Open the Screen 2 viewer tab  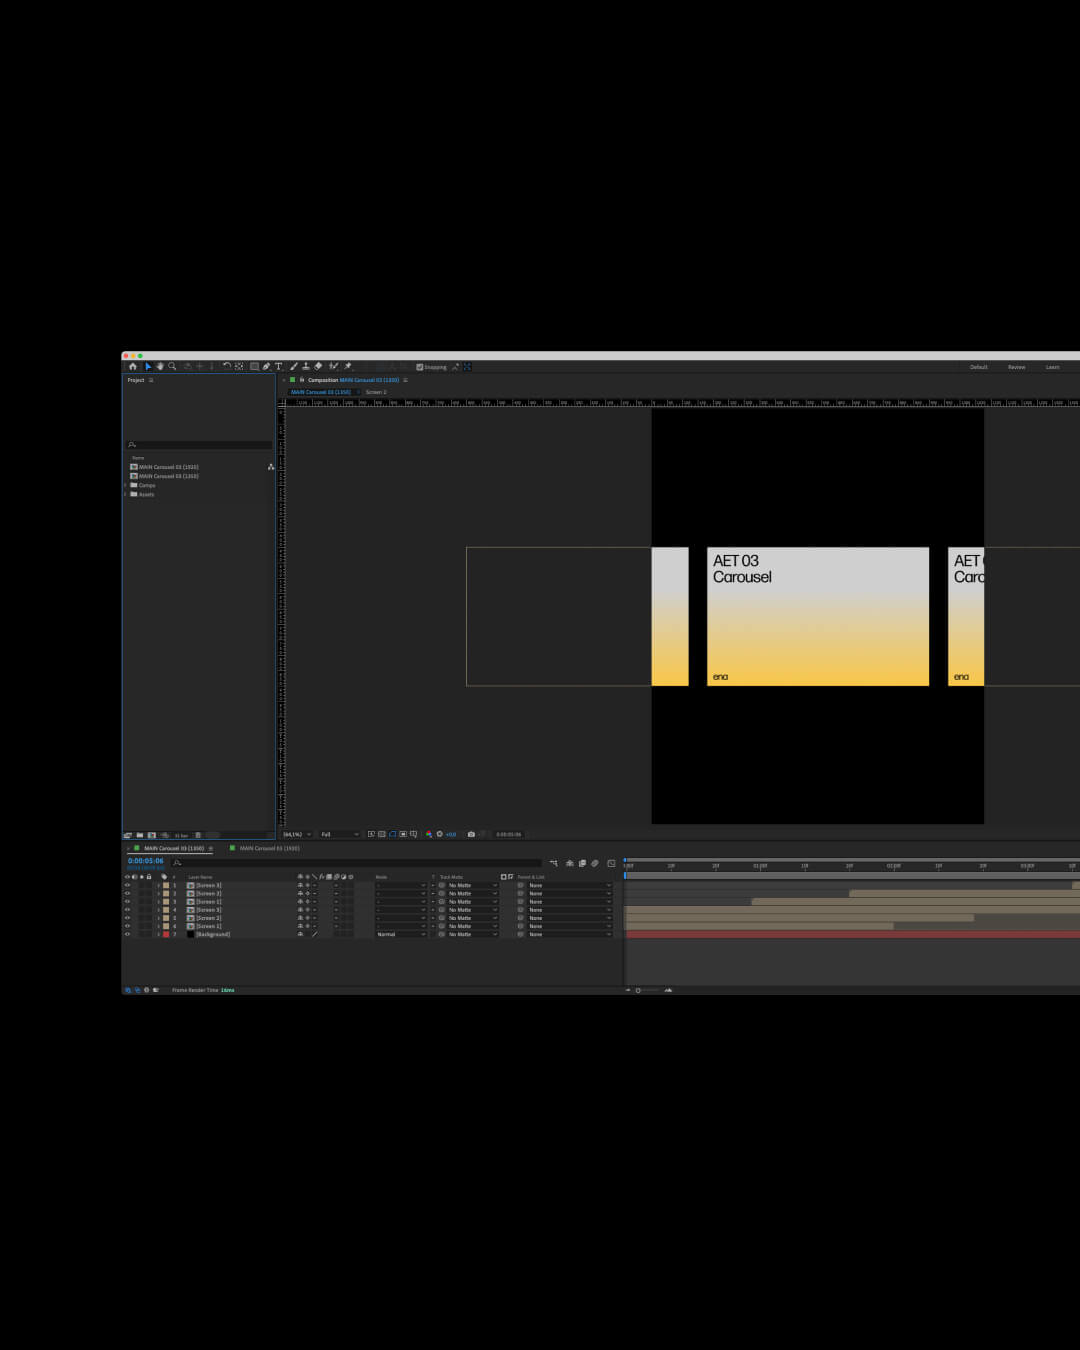[376, 392]
